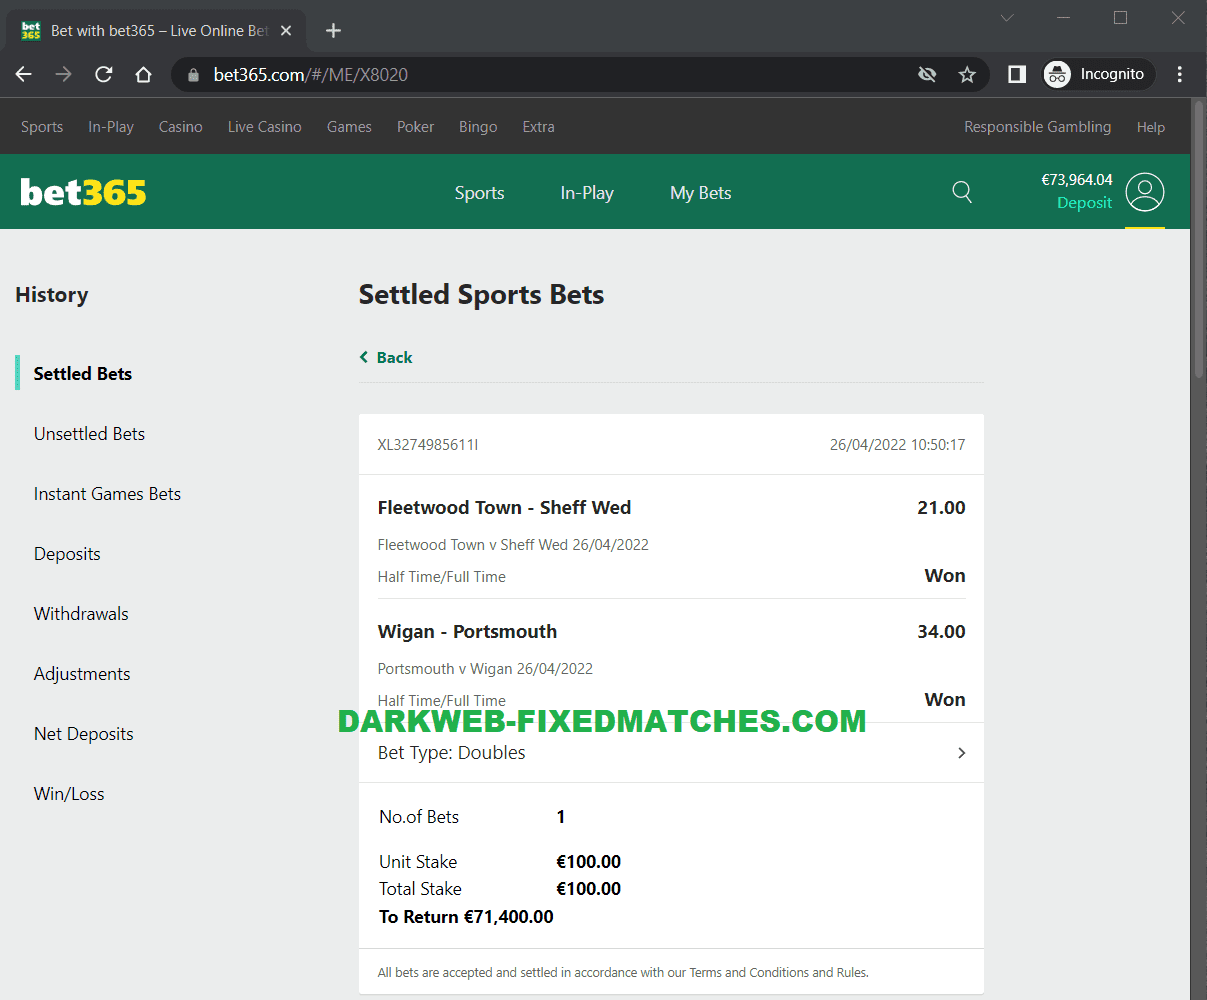Image resolution: width=1207 pixels, height=1000 pixels.
Task: Click the Bet Type: Doubles row
Action: [x=671, y=753]
